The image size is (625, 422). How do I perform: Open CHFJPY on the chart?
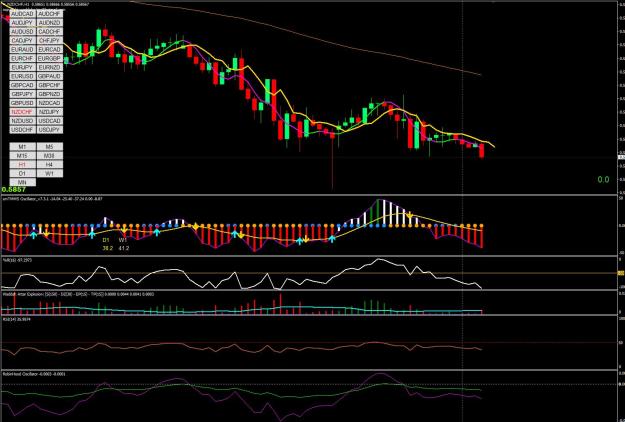tap(49, 41)
